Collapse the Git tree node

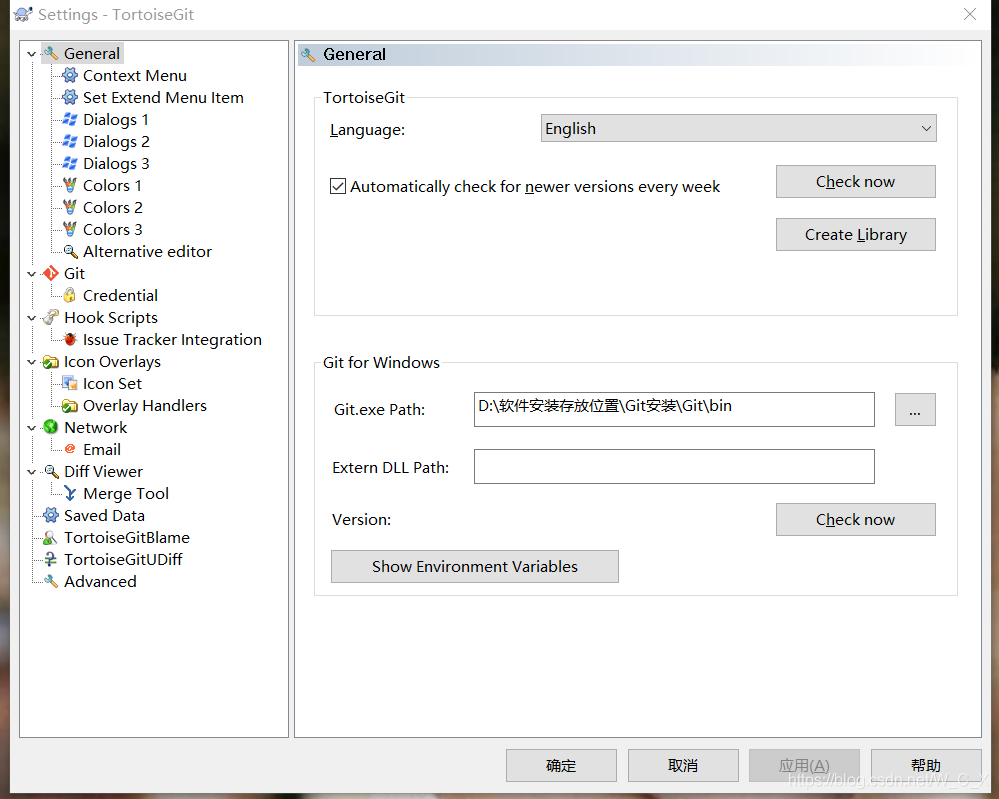[31, 274]
